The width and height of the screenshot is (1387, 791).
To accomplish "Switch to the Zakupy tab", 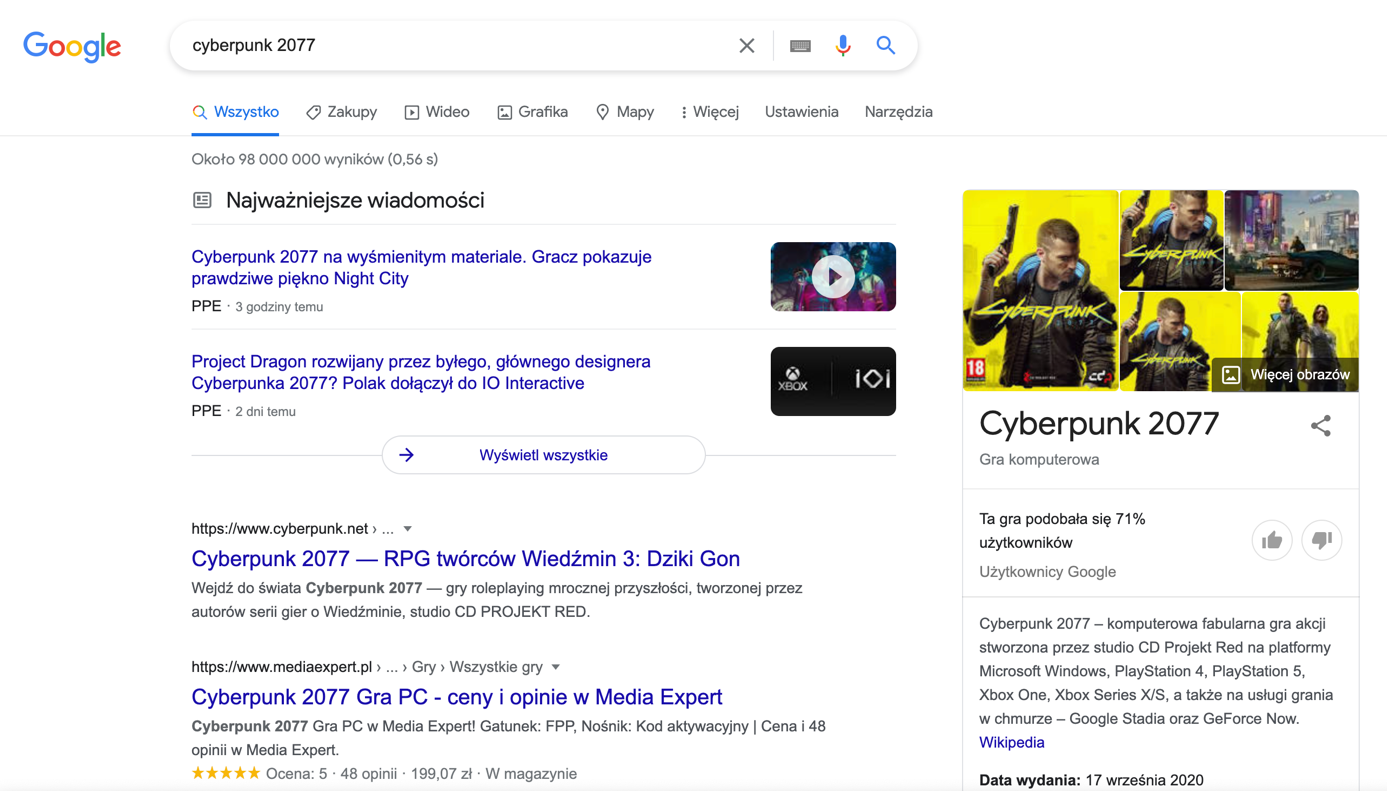I will tap(341, 112).
